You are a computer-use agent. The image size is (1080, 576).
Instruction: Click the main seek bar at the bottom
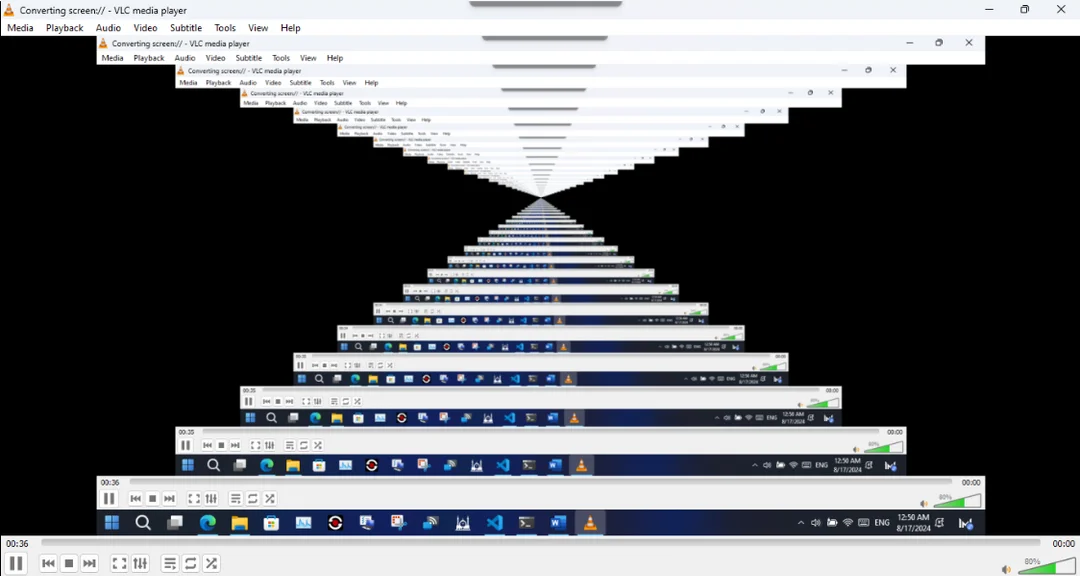click(541, 544)
